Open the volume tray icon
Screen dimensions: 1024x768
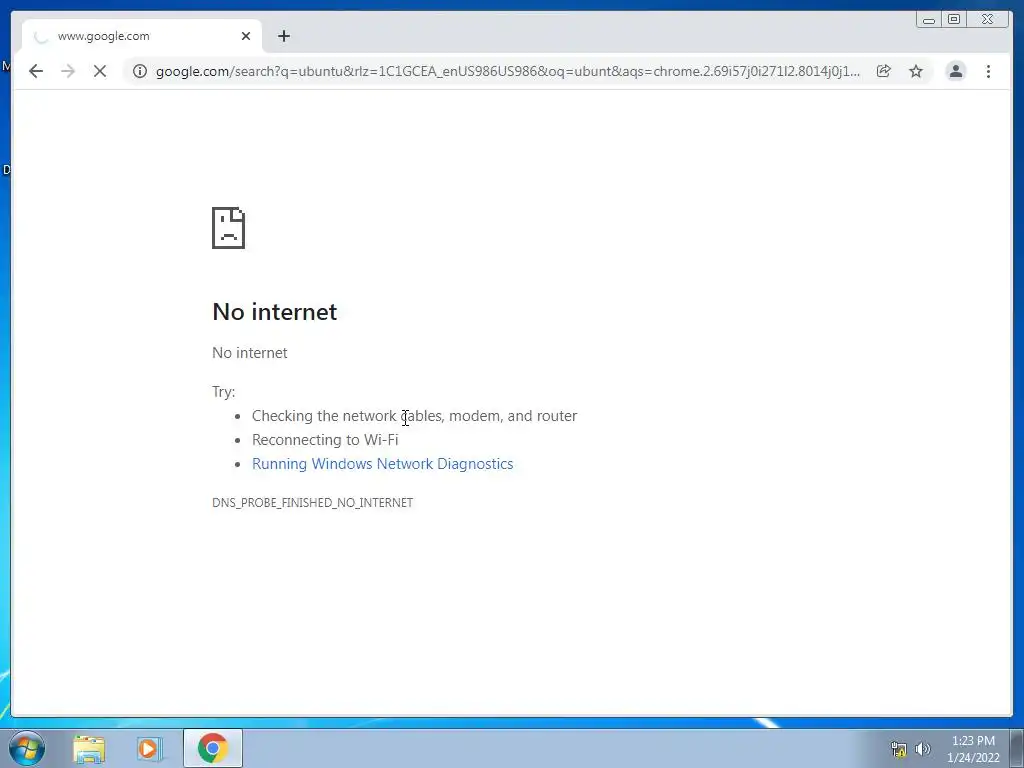pyautogui.click(x=923, y=749)
